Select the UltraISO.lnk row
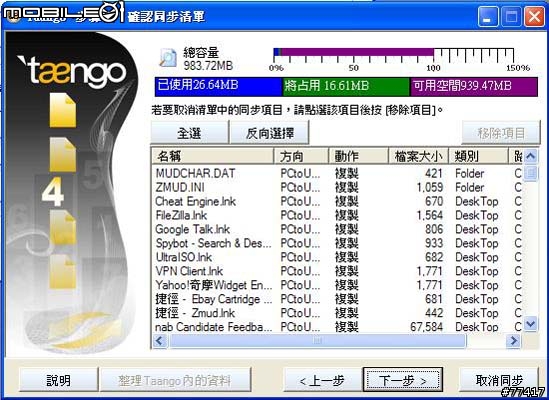549x400 pixels. click(338, 257)
